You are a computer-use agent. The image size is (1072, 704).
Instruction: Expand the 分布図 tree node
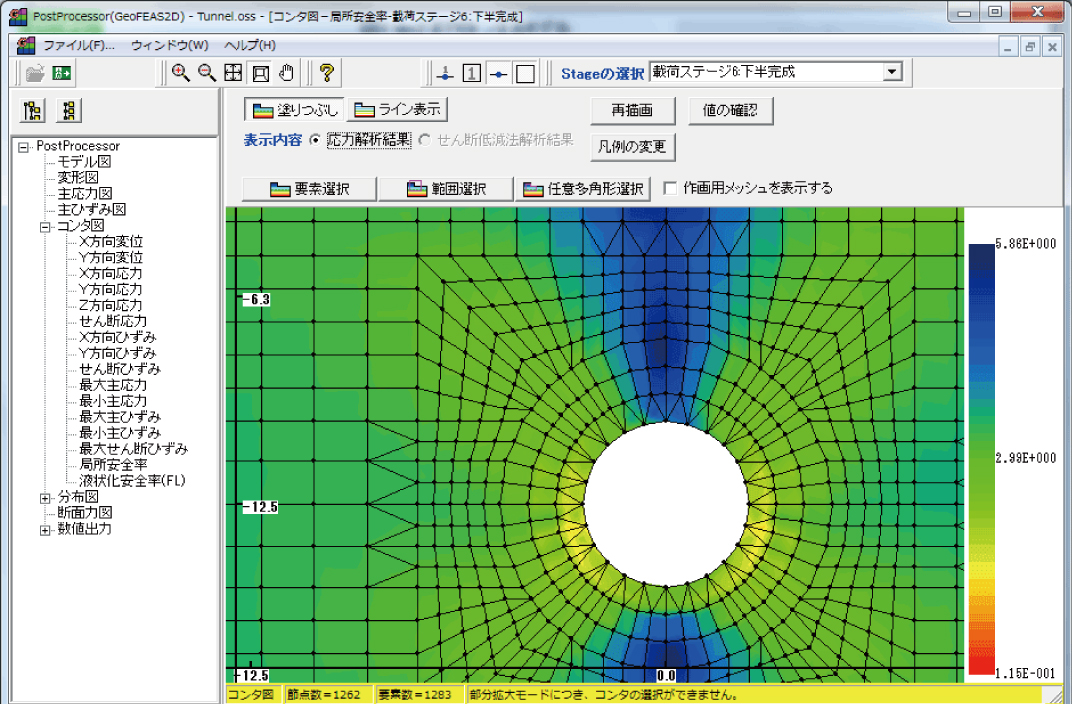click(45, 498)
